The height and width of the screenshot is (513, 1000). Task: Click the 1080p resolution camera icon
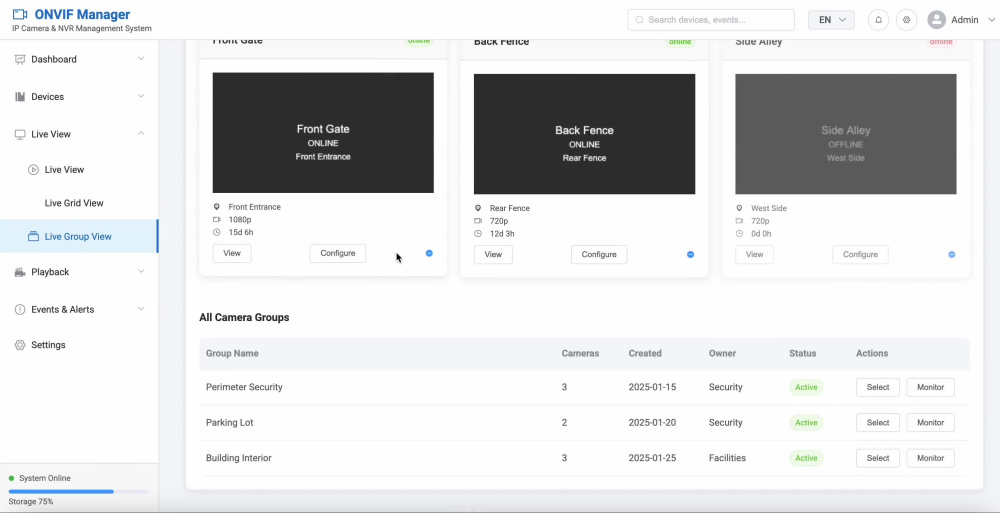pyautogui.click(x=217, y=220)
